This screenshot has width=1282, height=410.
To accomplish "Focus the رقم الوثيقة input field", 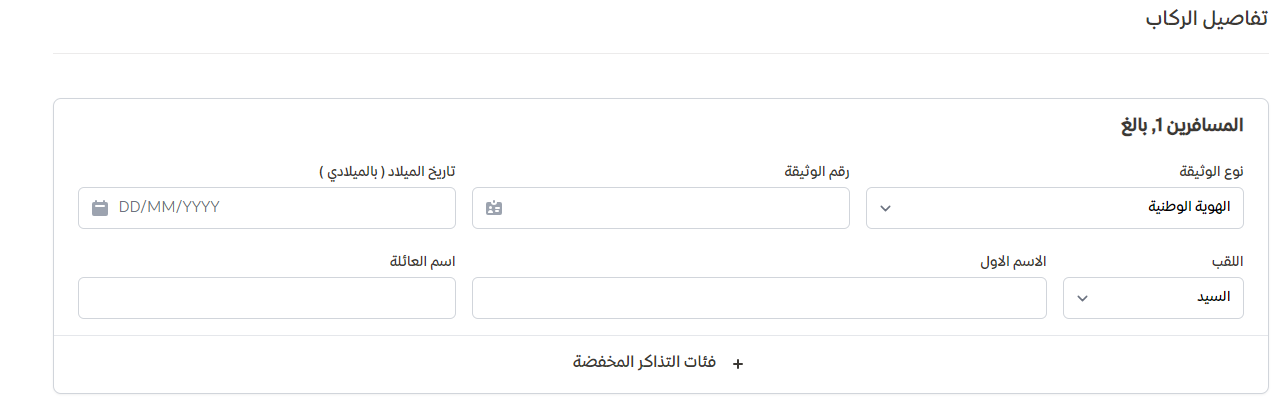I will [x=670, y=208].
